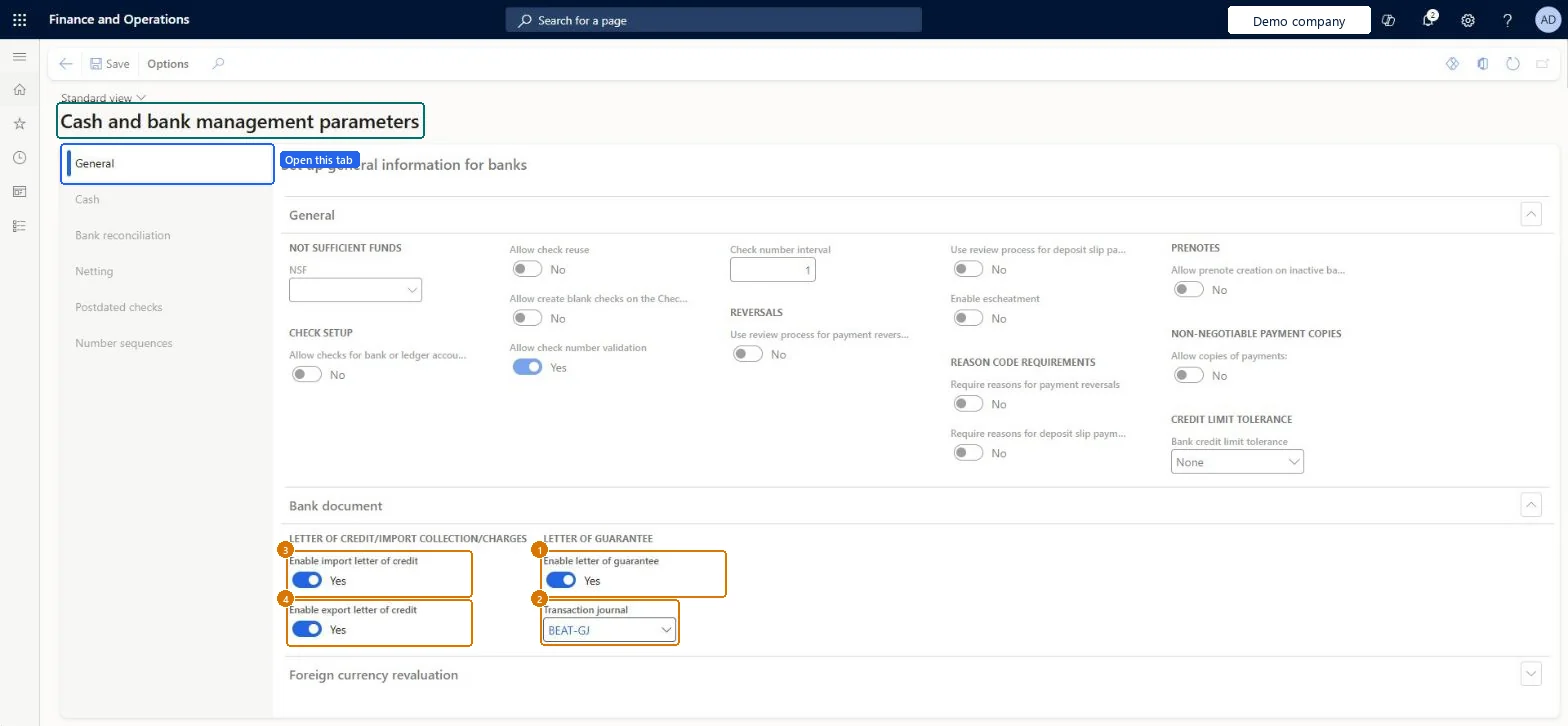
Task: Turn off Allow check number validation
Action: (527, 367)
